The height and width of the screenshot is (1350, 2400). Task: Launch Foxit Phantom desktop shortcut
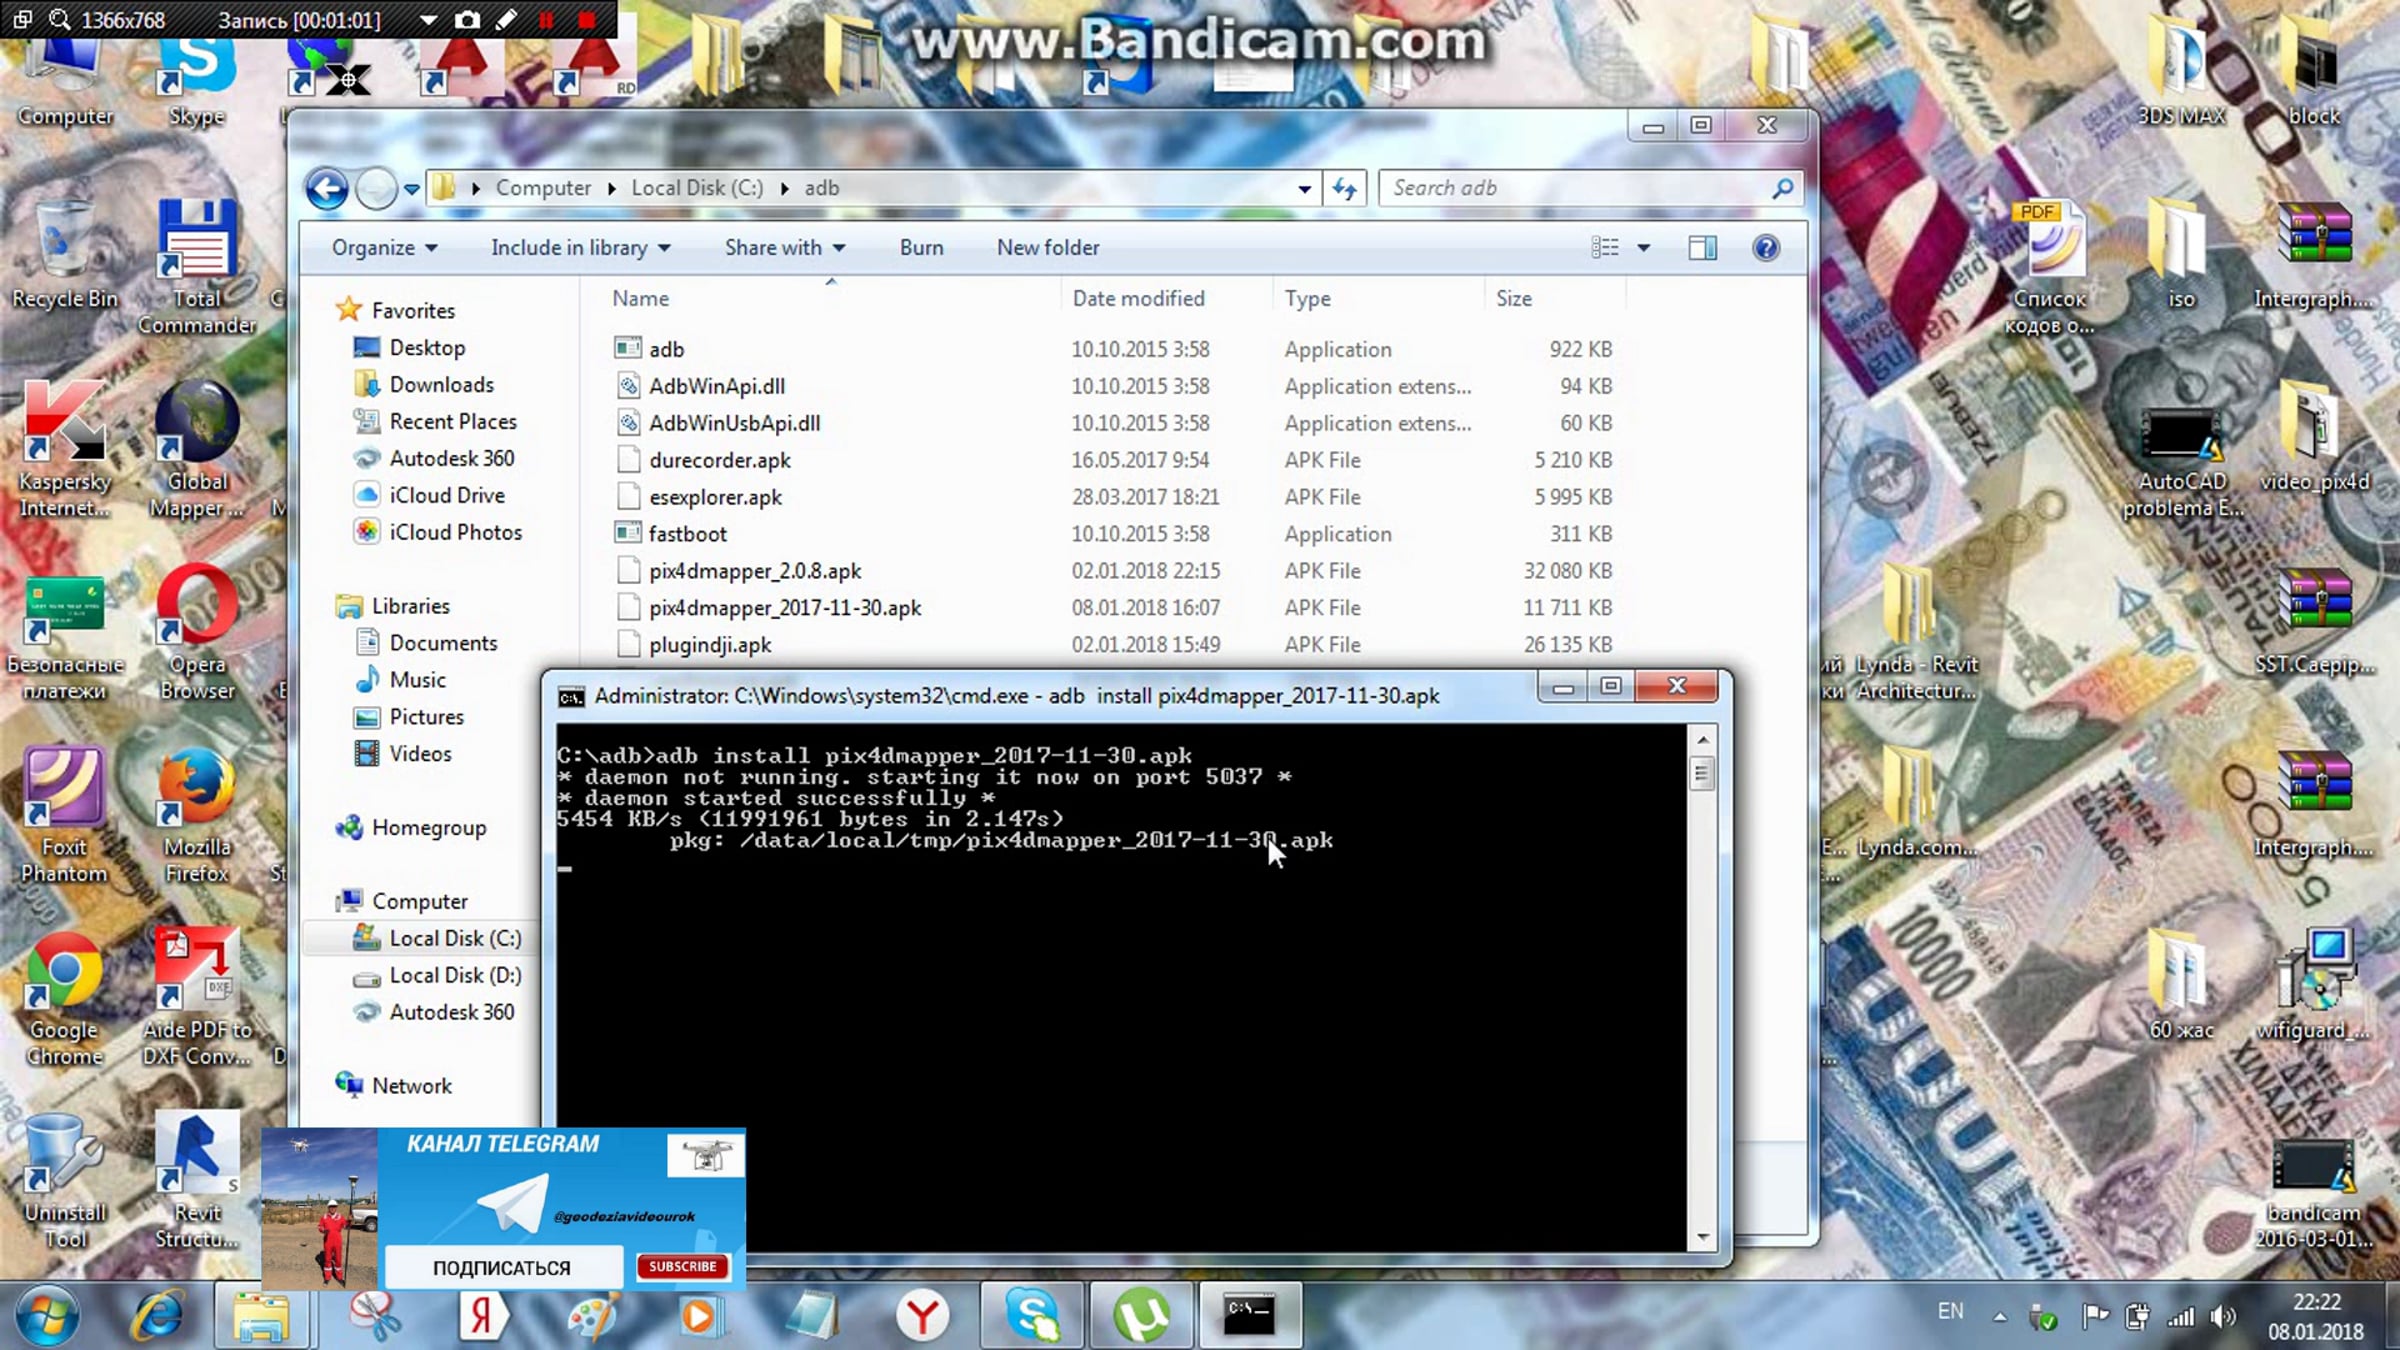(64, 815)
